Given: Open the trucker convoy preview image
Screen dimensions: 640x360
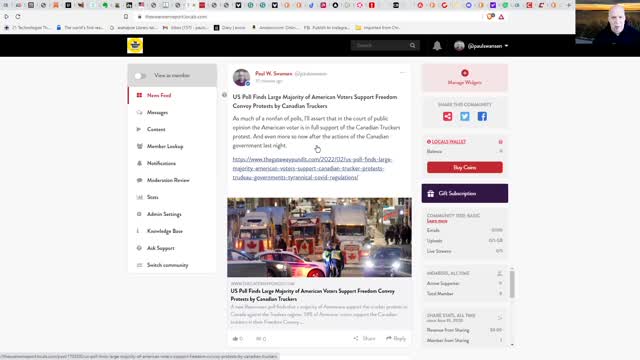Looking at the screenshot, I should pyautogui.click(x=319, y=237).
